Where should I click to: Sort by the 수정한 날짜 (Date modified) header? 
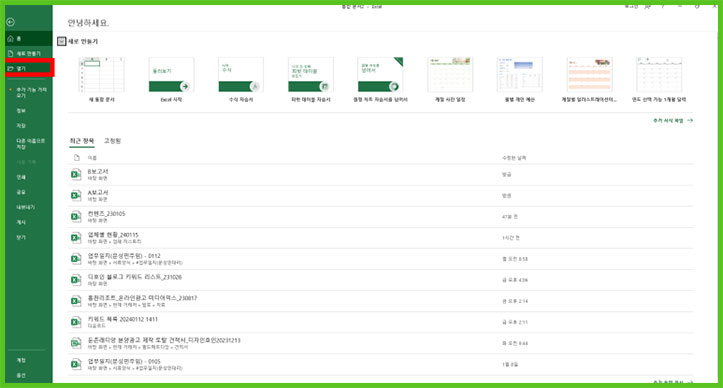pos(514,158)
